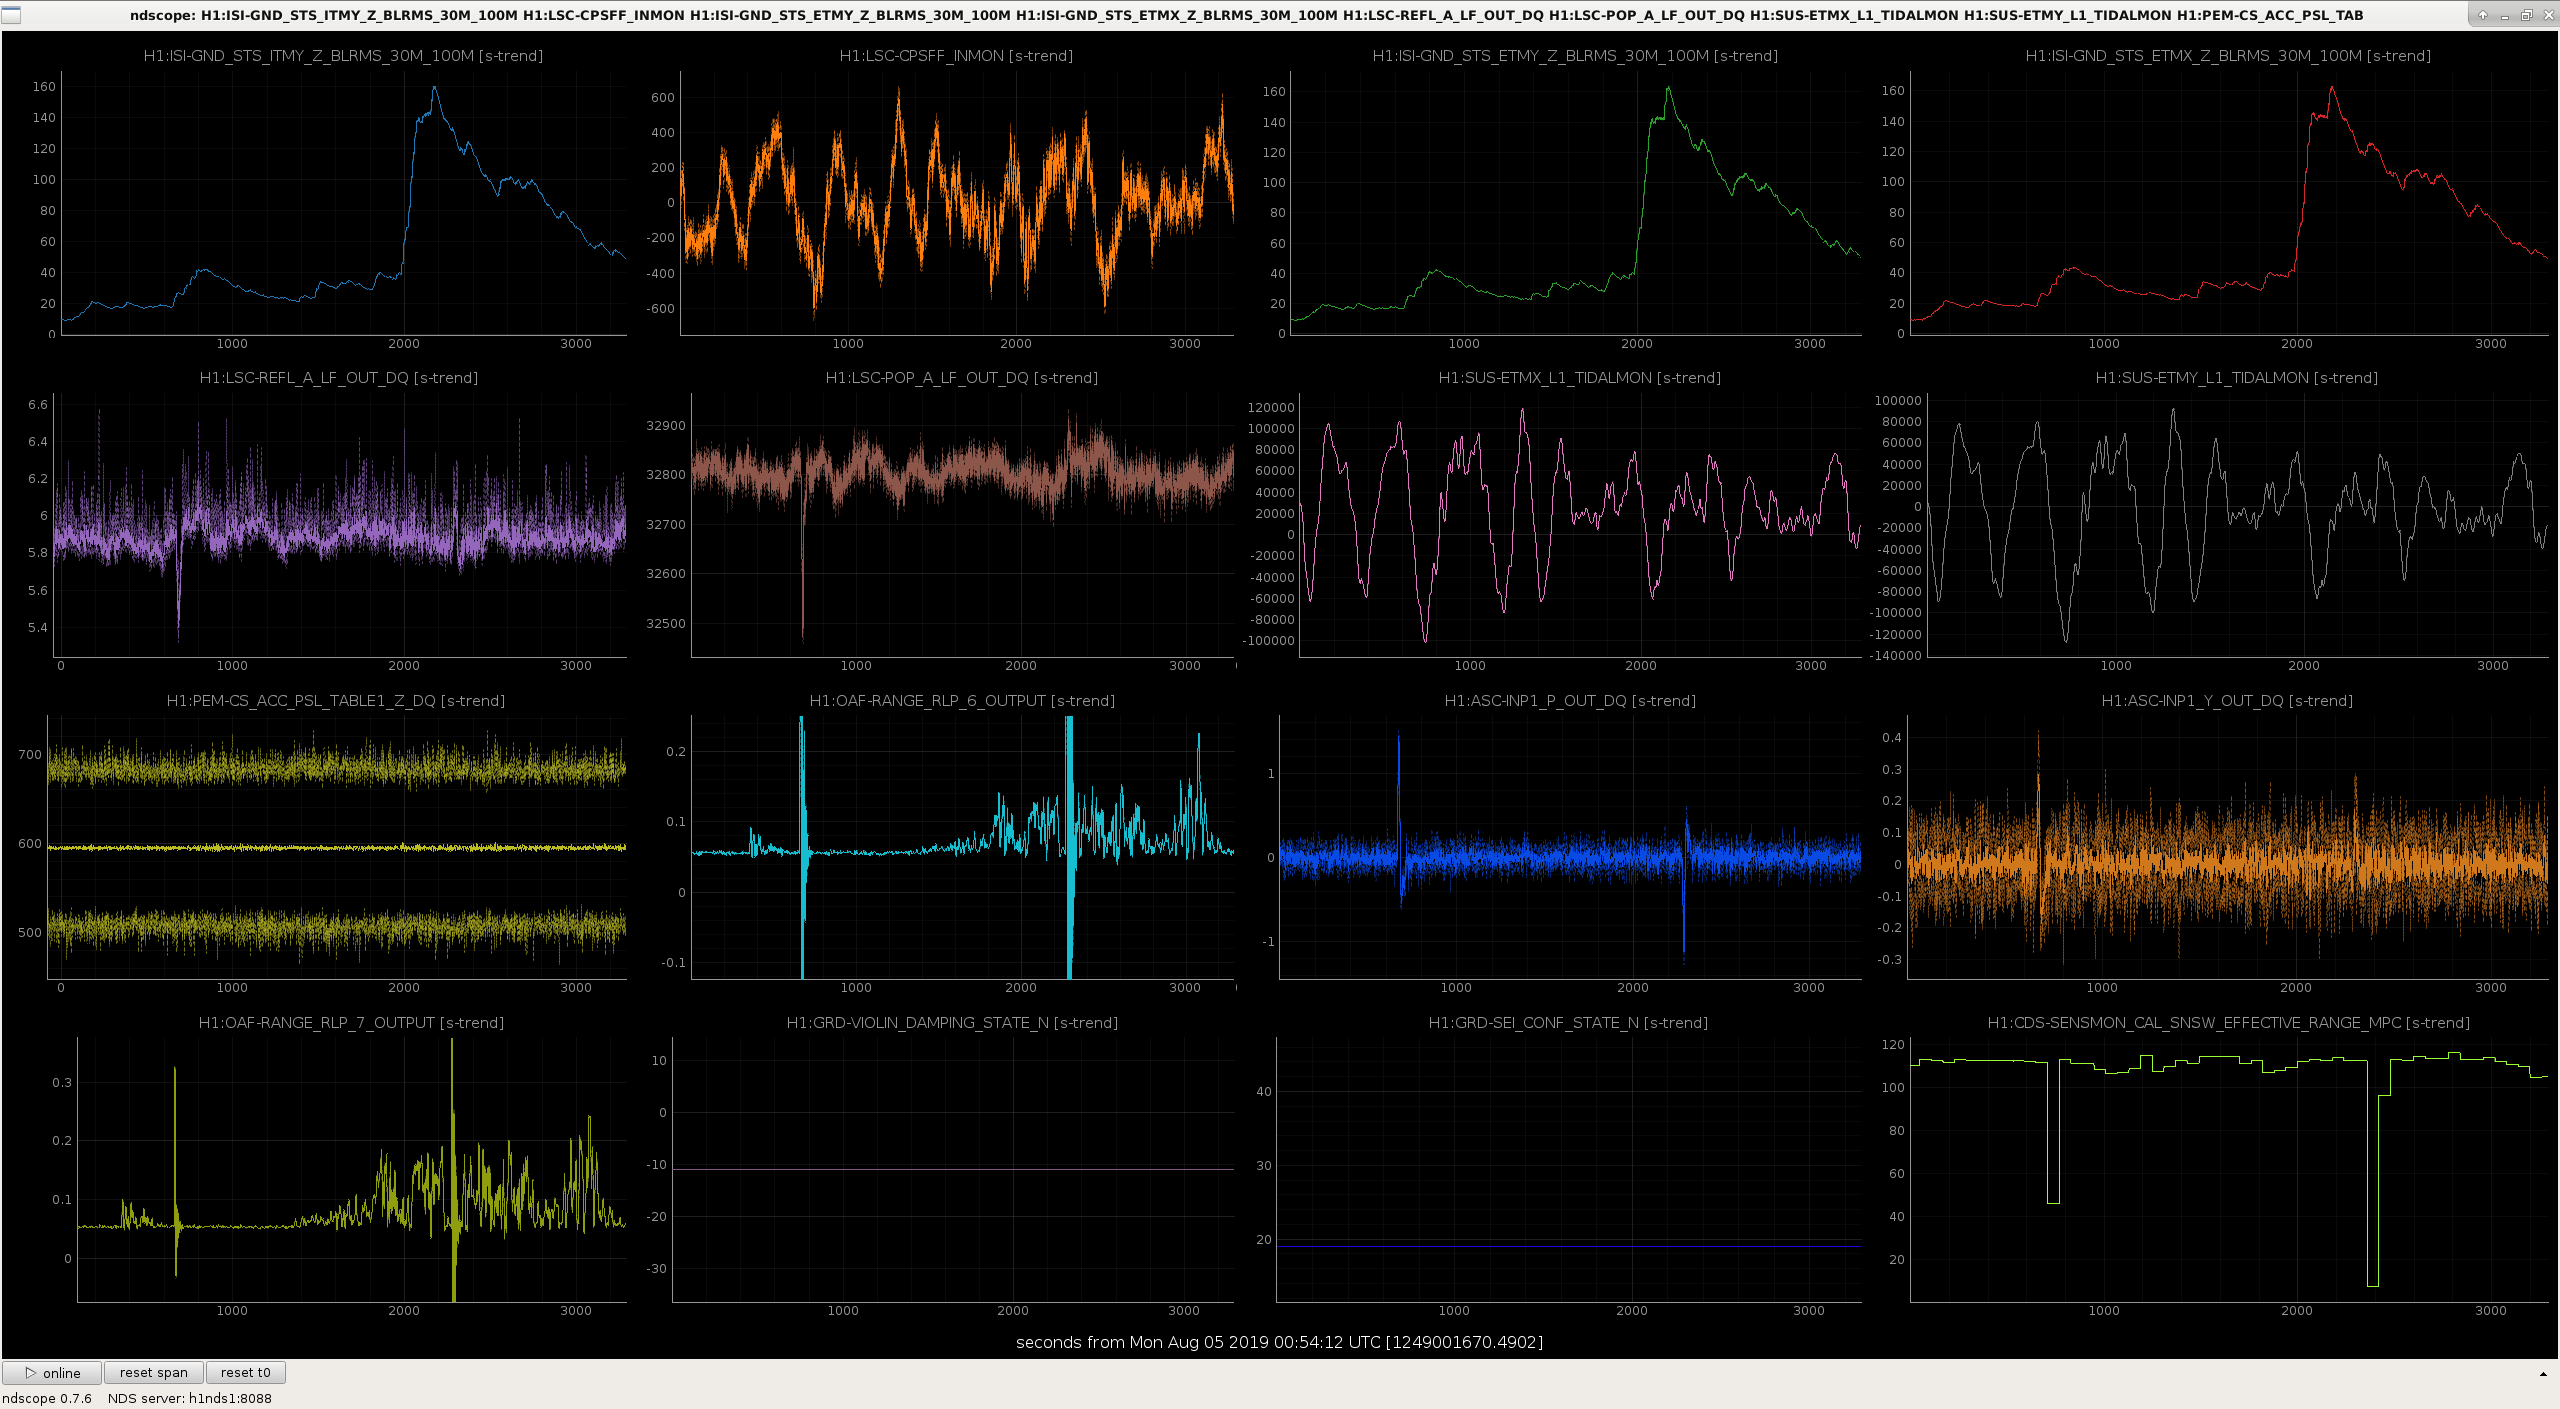
Task: Select the H1:ISI-GND_STS_ETMY_Z_BLRMS_30M_100M plot title
Action: [1575, 56]
